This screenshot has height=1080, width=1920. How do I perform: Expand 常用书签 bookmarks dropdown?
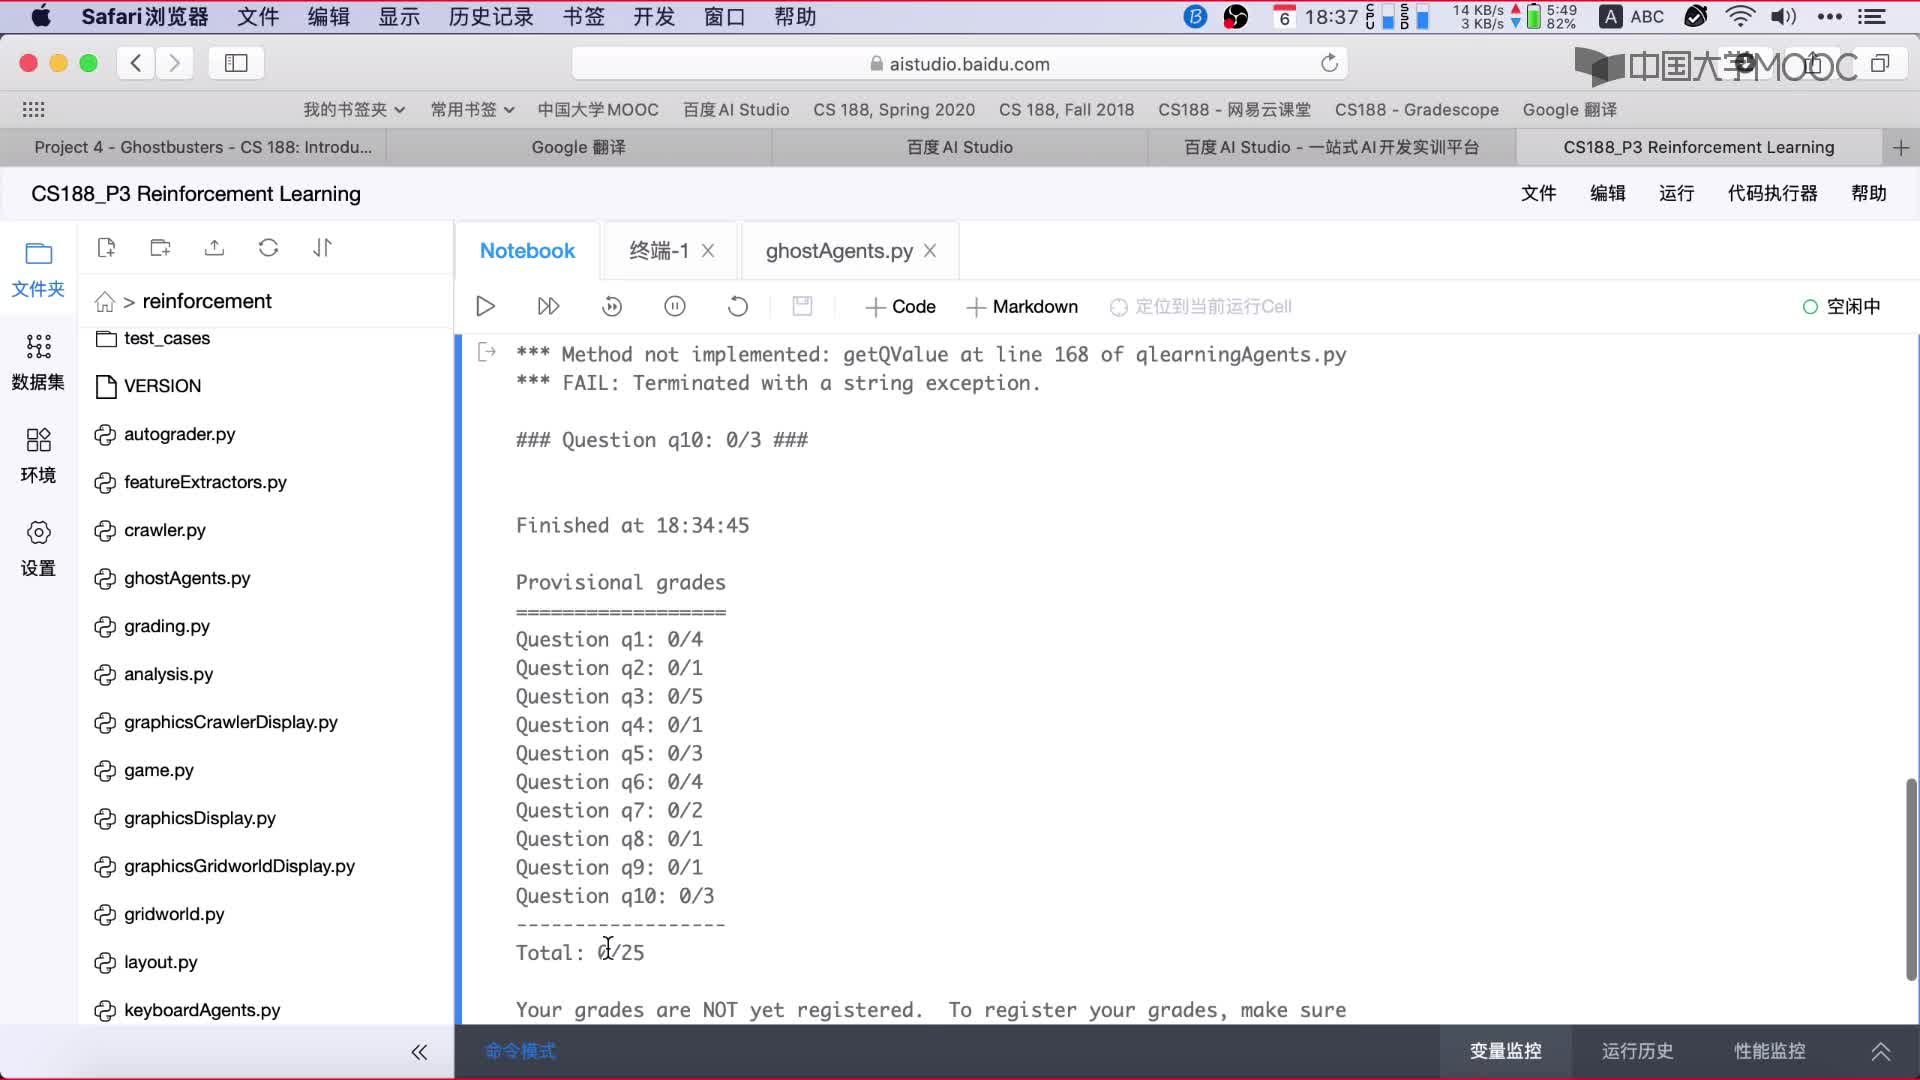click(472, 109)
